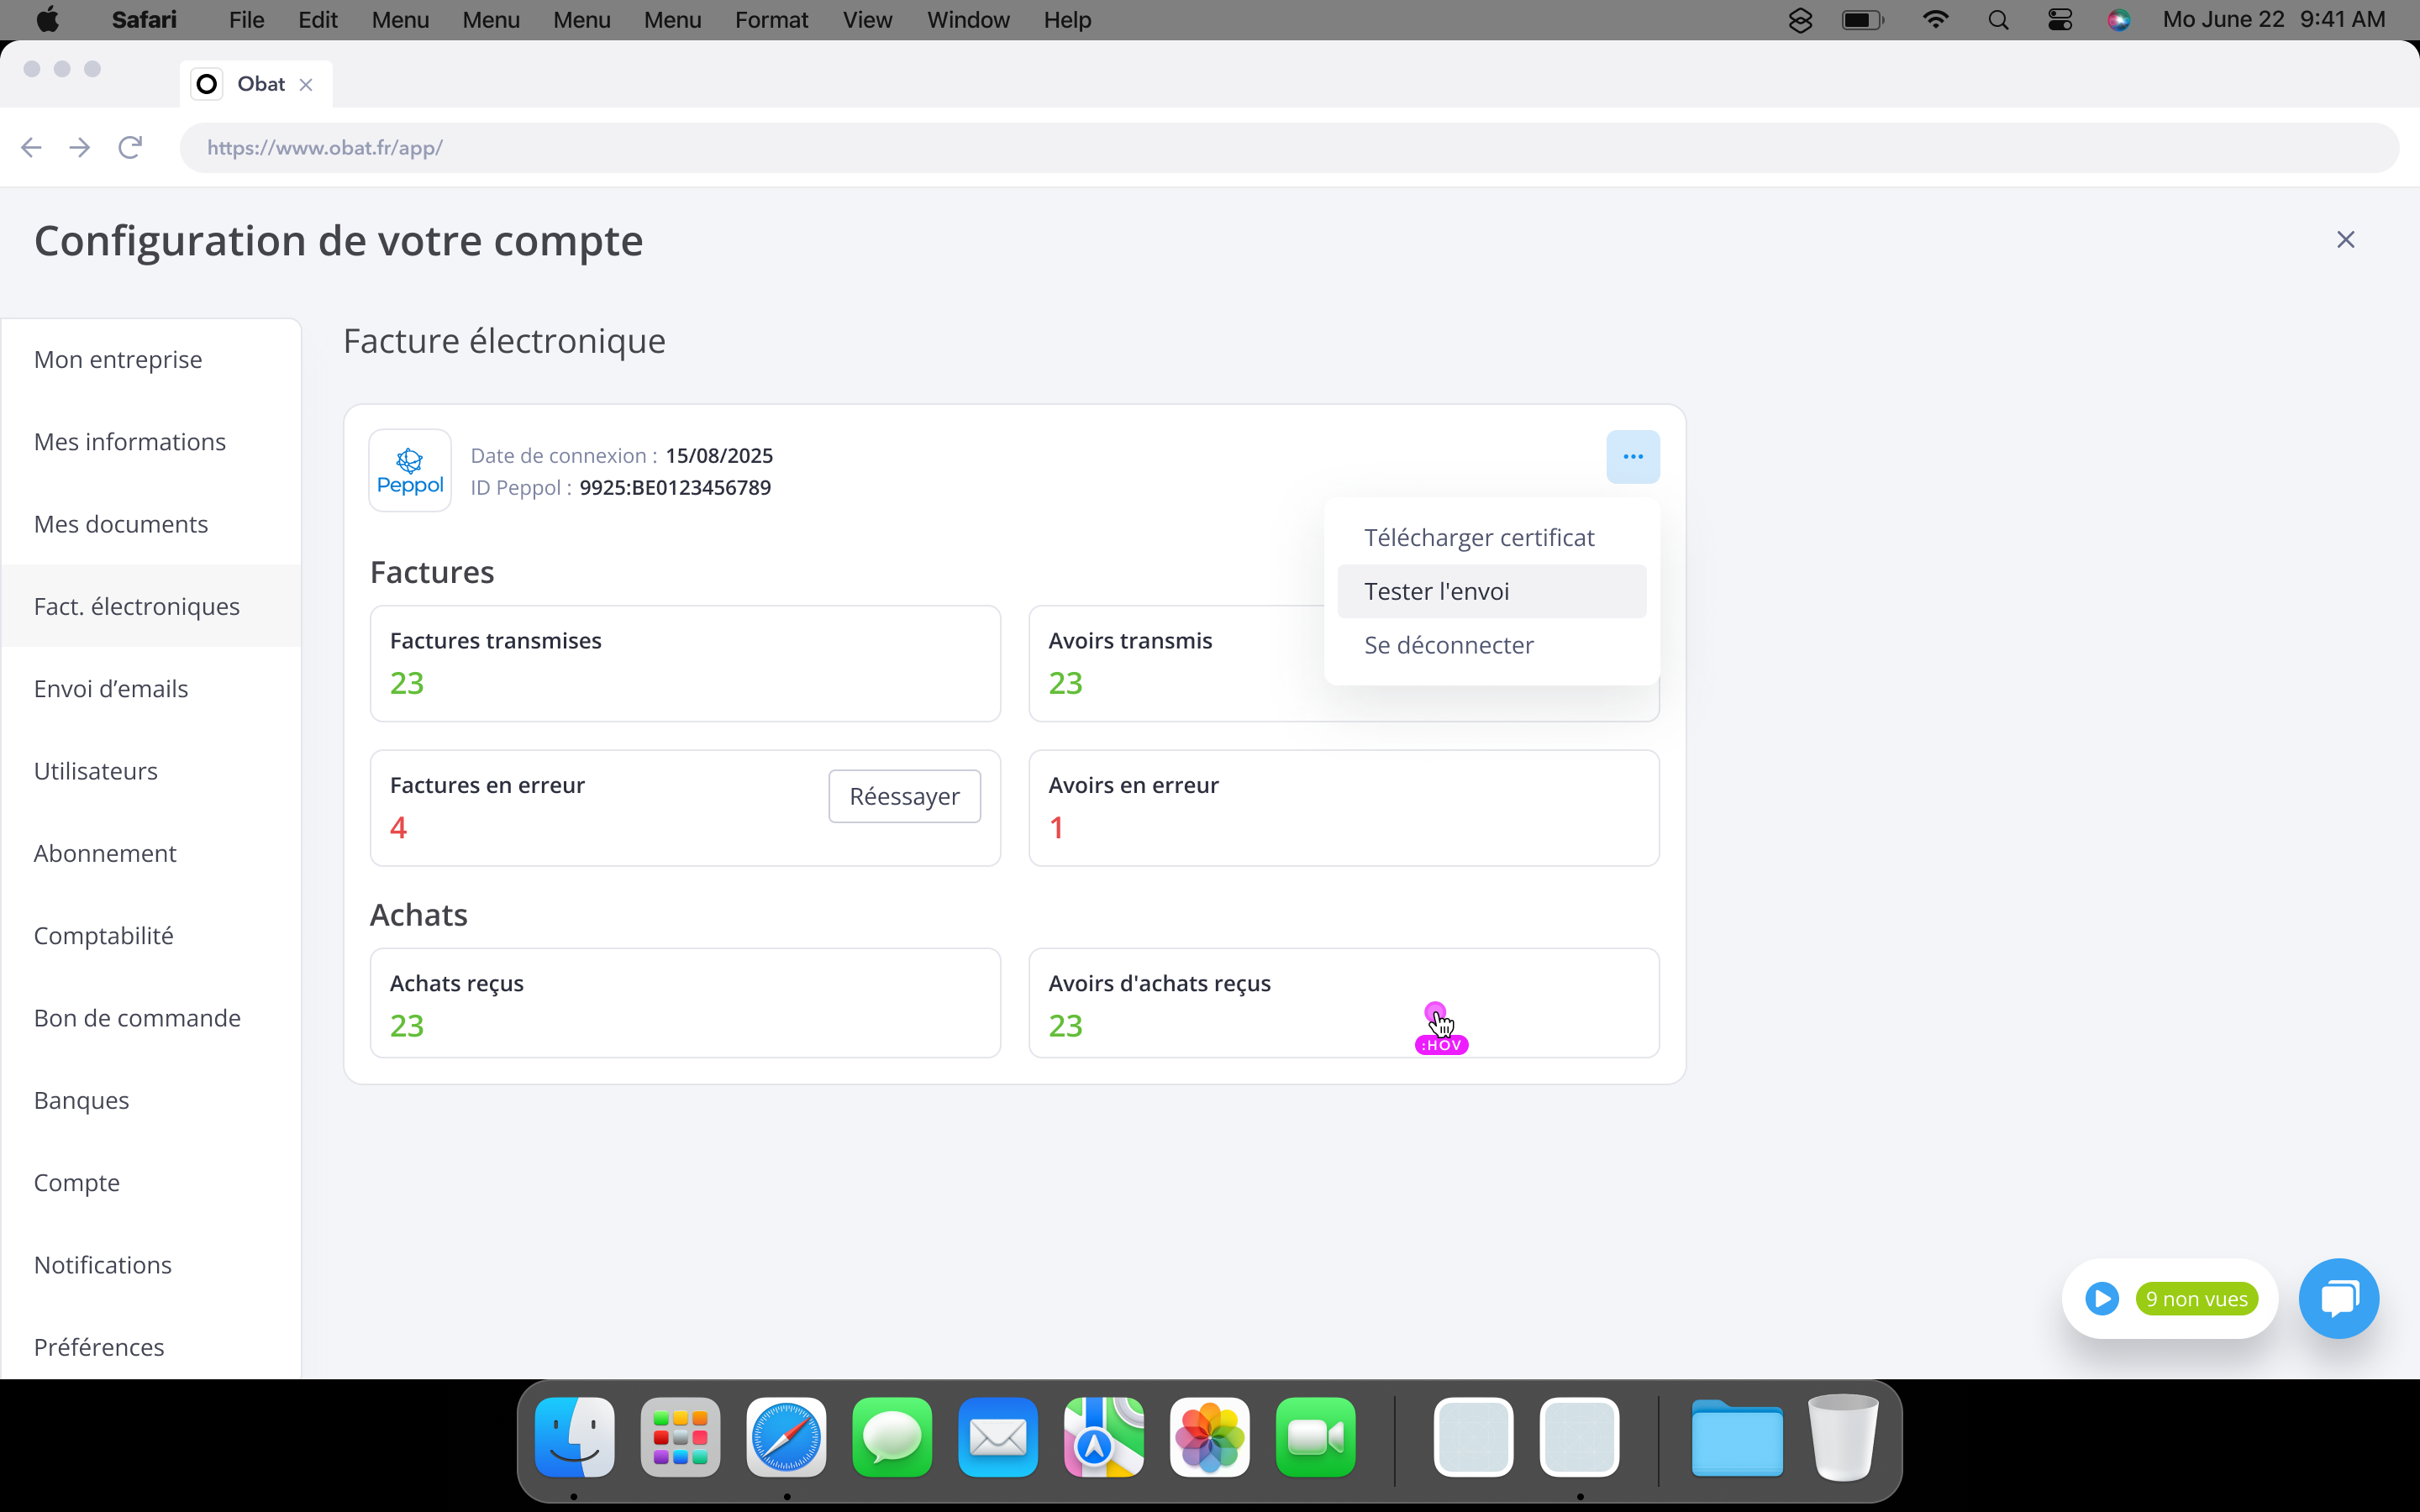The width and height of the screenshot is (2420, 1512).
Task: Select Télécharger certificat from the menu
Action: (x=1478, y=538)
